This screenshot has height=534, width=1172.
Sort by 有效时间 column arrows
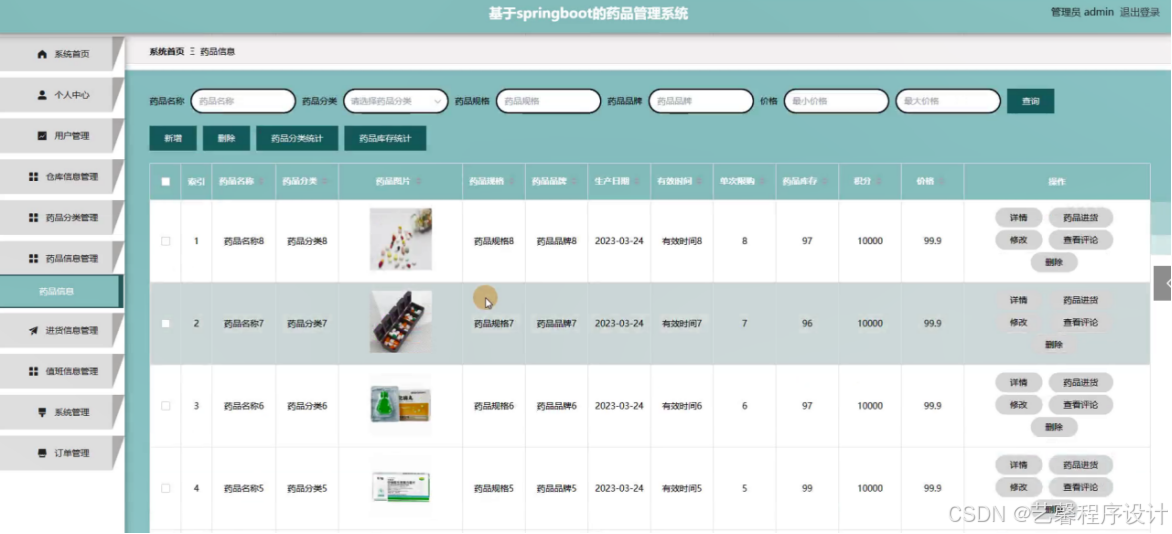pos(700,182)
